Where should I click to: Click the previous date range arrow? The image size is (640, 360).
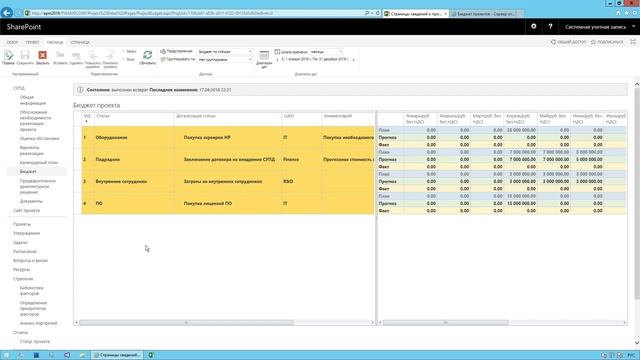278,60
